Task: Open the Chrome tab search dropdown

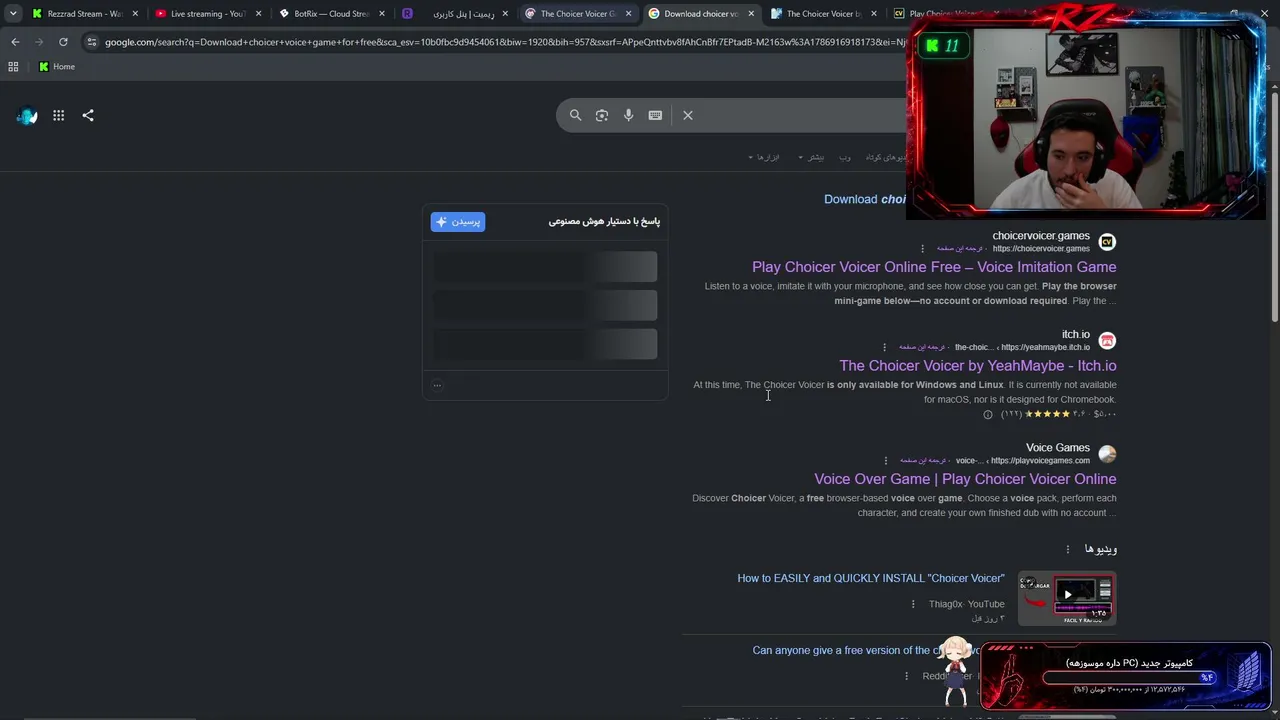Action: (13, 14)
